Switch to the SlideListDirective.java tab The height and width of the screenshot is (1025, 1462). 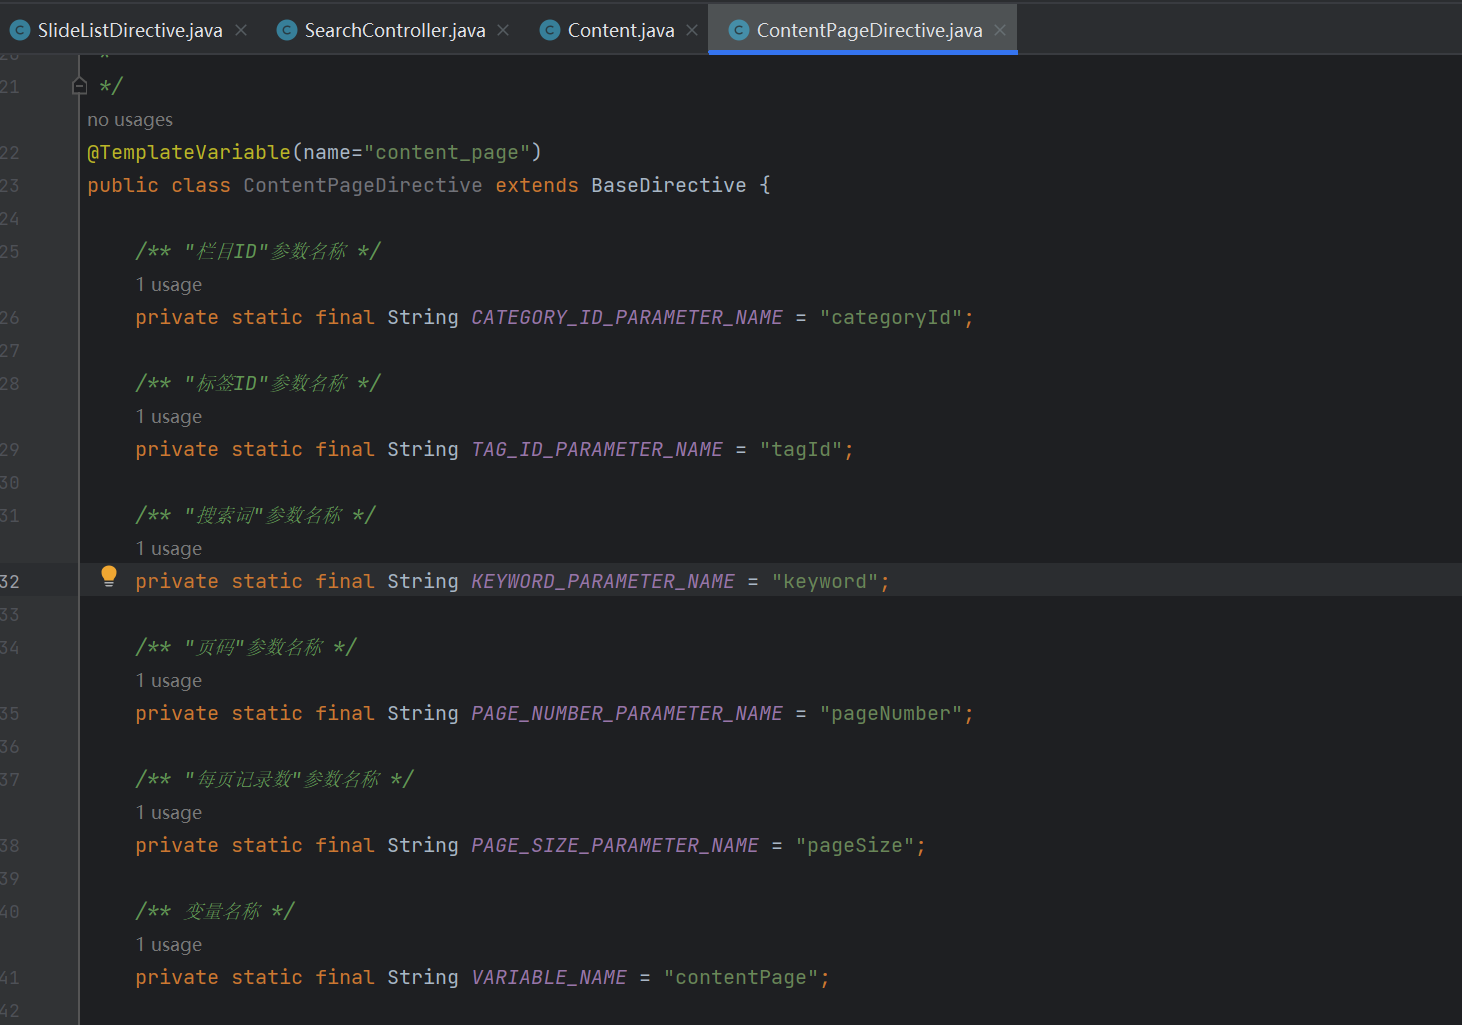coord(129,30)
